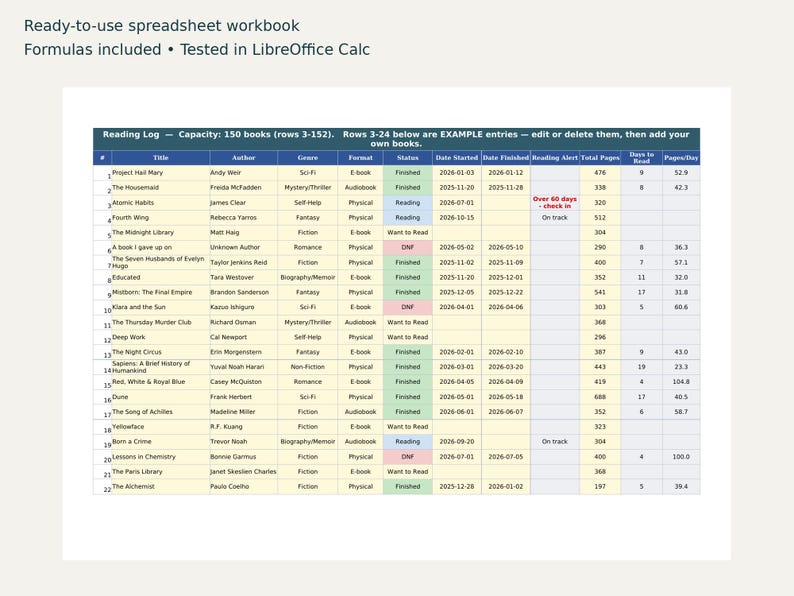
Task: Click the Status column header
Action: [x=408, y=157]
